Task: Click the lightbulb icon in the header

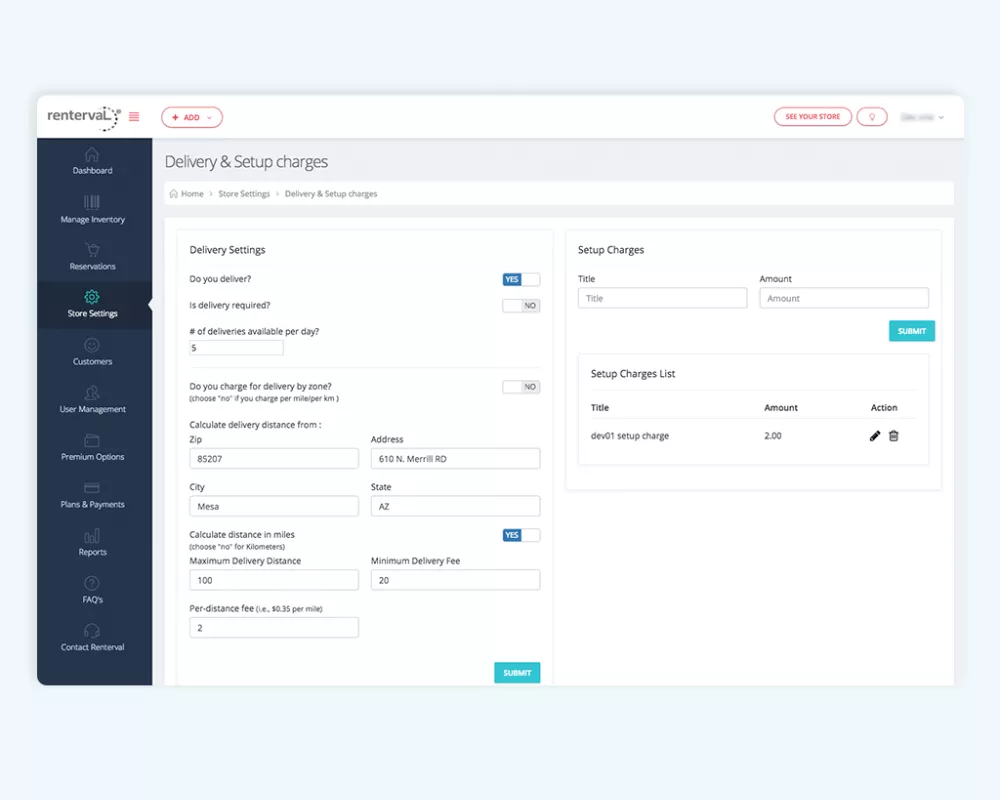Action: pos(872,117)
